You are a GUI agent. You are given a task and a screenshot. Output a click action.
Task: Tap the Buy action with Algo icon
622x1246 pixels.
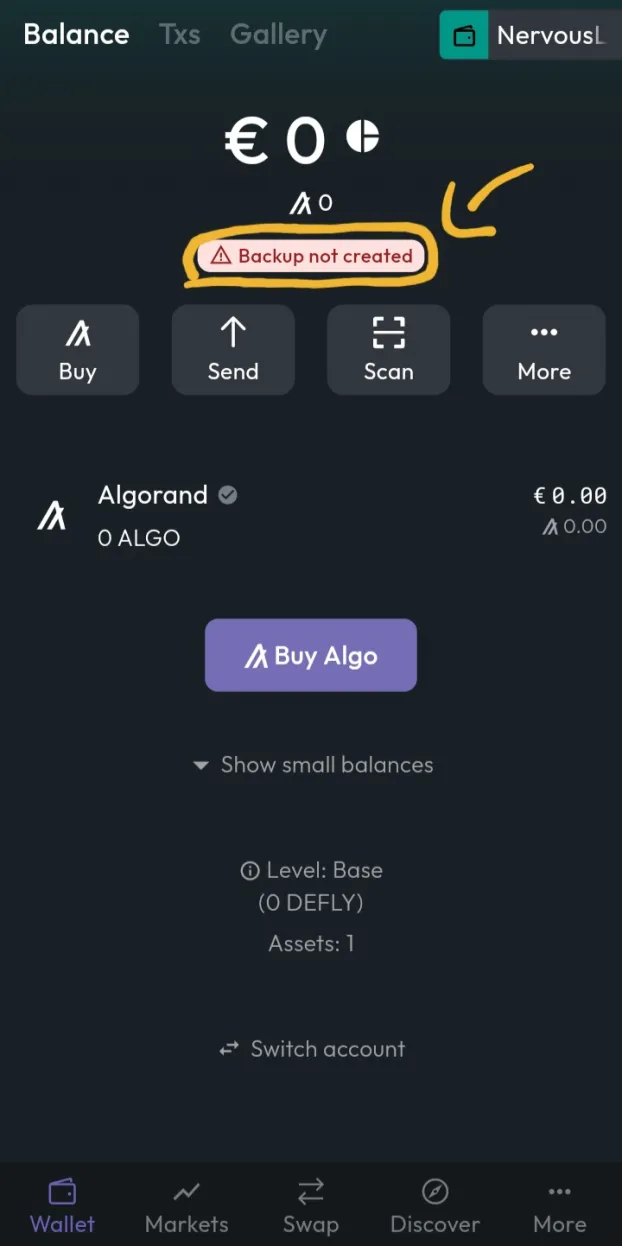(77, 350)
